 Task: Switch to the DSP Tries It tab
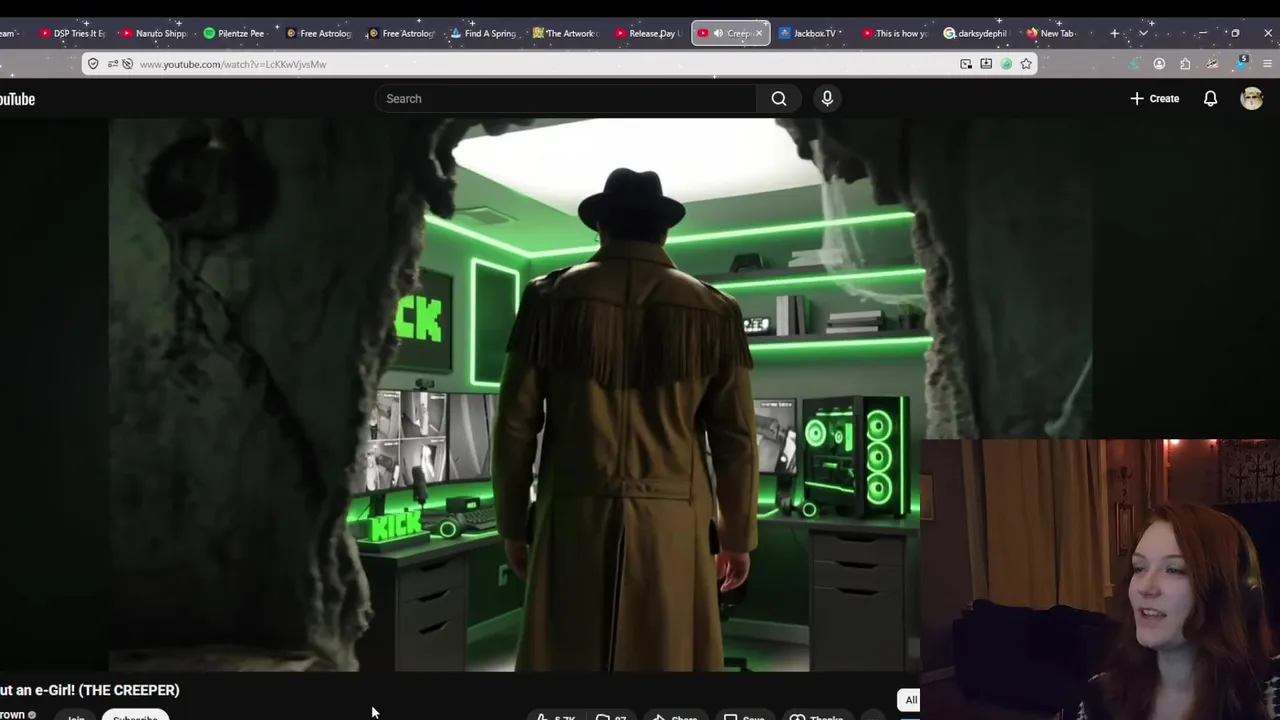[x=73, y=33]
